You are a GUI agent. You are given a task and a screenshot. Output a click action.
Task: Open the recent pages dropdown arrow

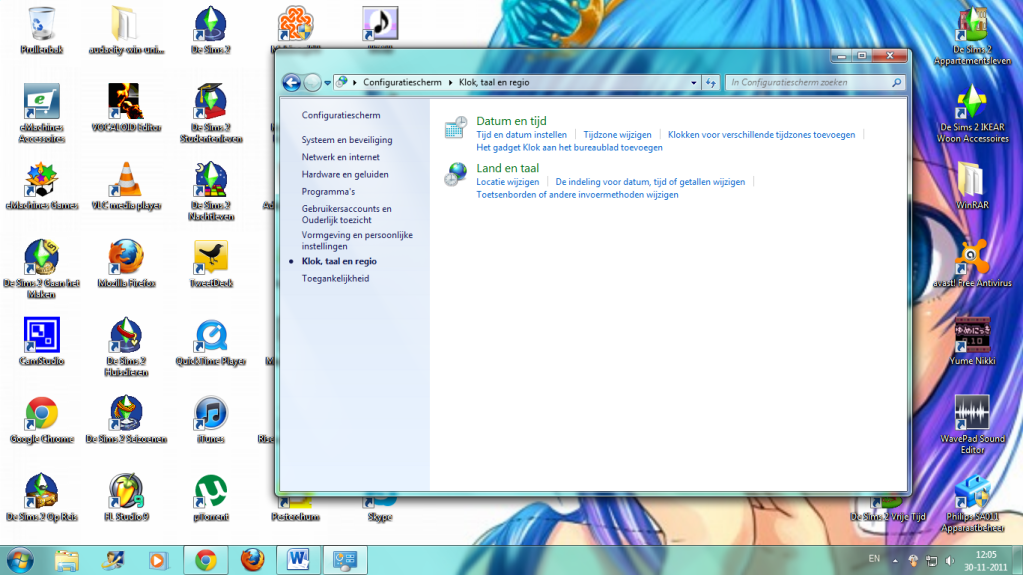[327, 83]
